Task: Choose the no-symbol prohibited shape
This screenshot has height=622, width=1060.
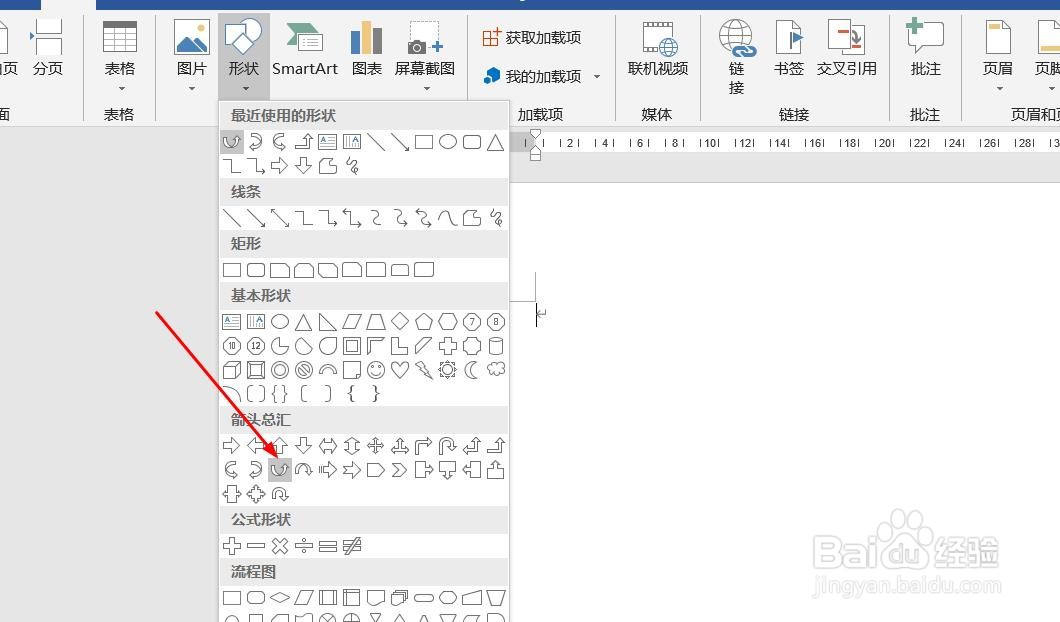Action: coord(304,370)
